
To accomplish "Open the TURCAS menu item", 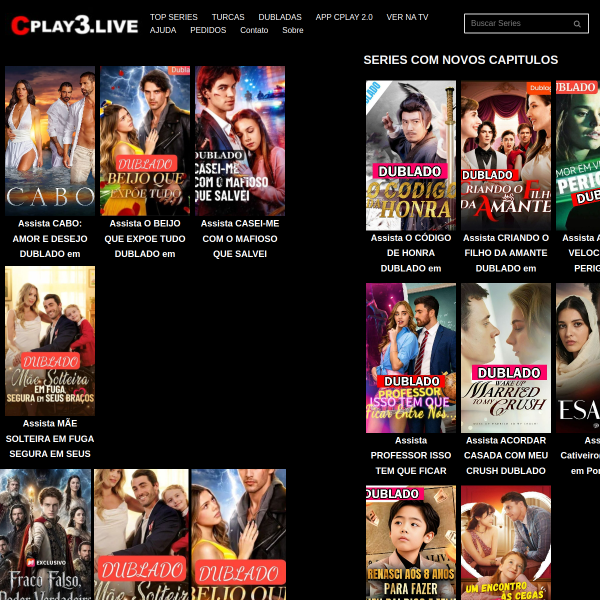I will point(228,17).
